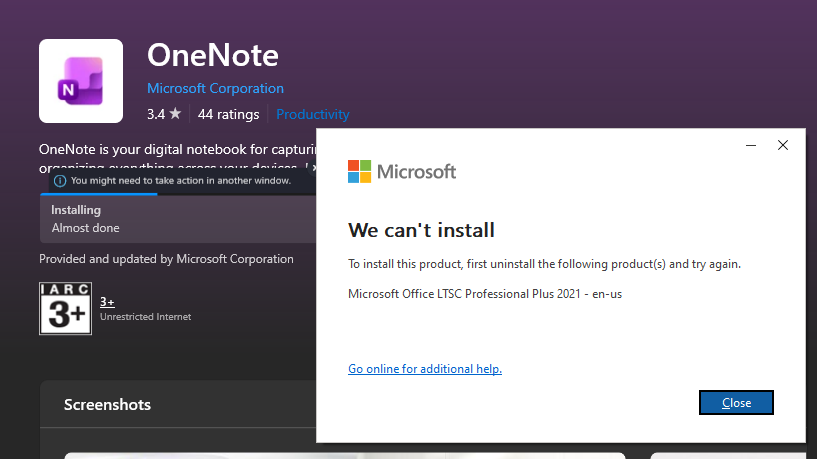Click the 'Installing' status text

coord(76,210)
